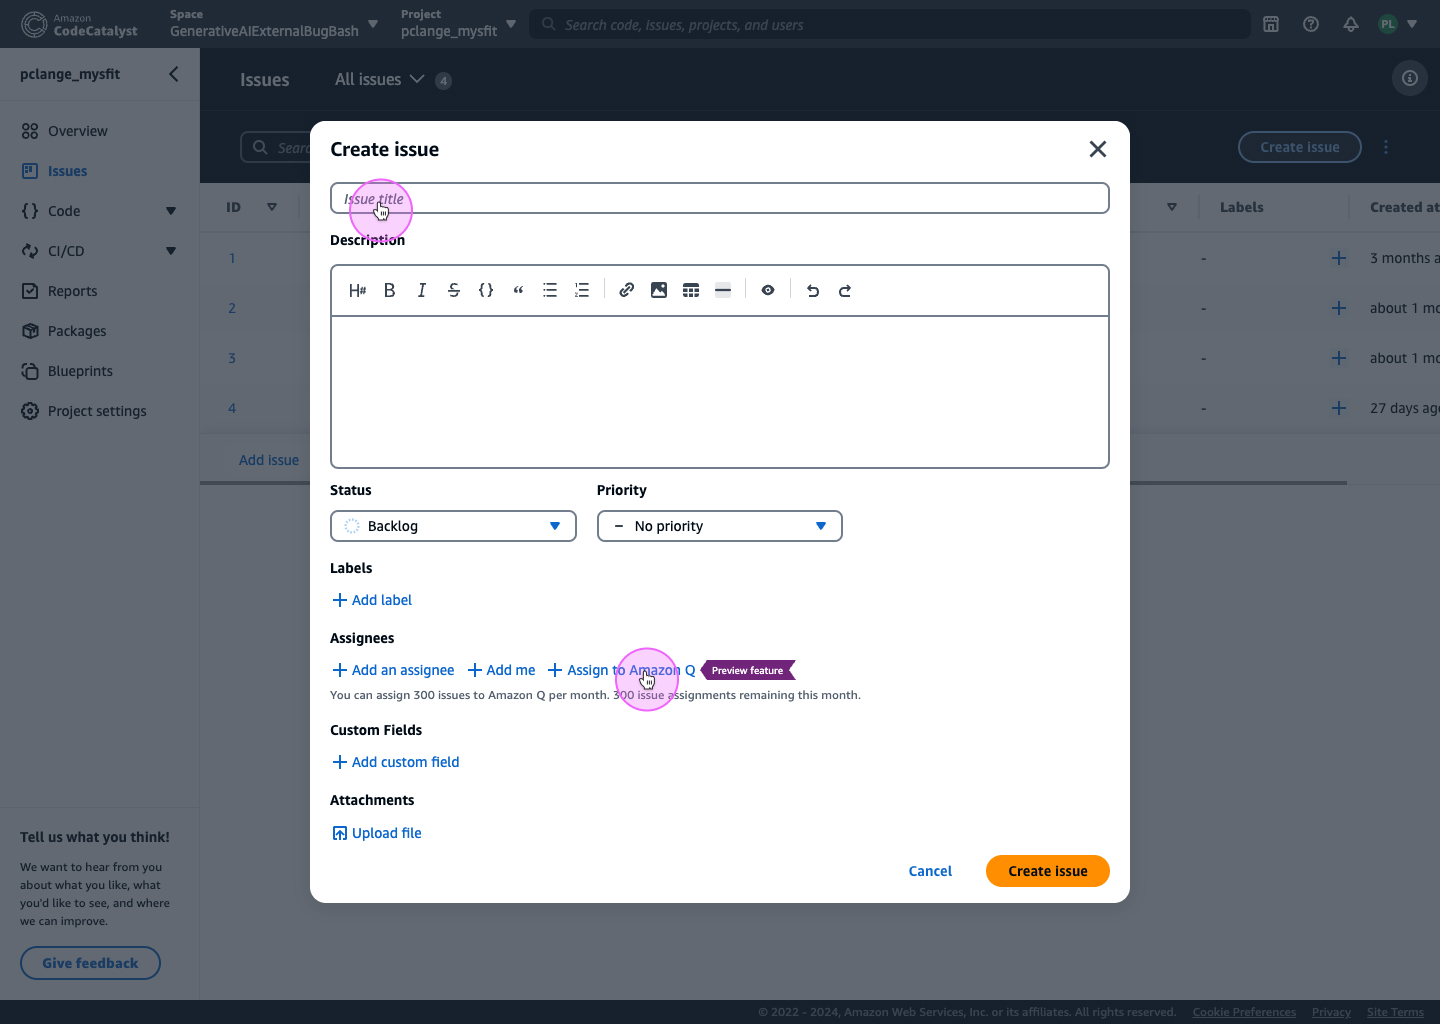Image resolution: width=1440 pixels, height=1024 pixels.
Task: Expand the CI/CD section in sidebar
Action: (x=171, y=251)
